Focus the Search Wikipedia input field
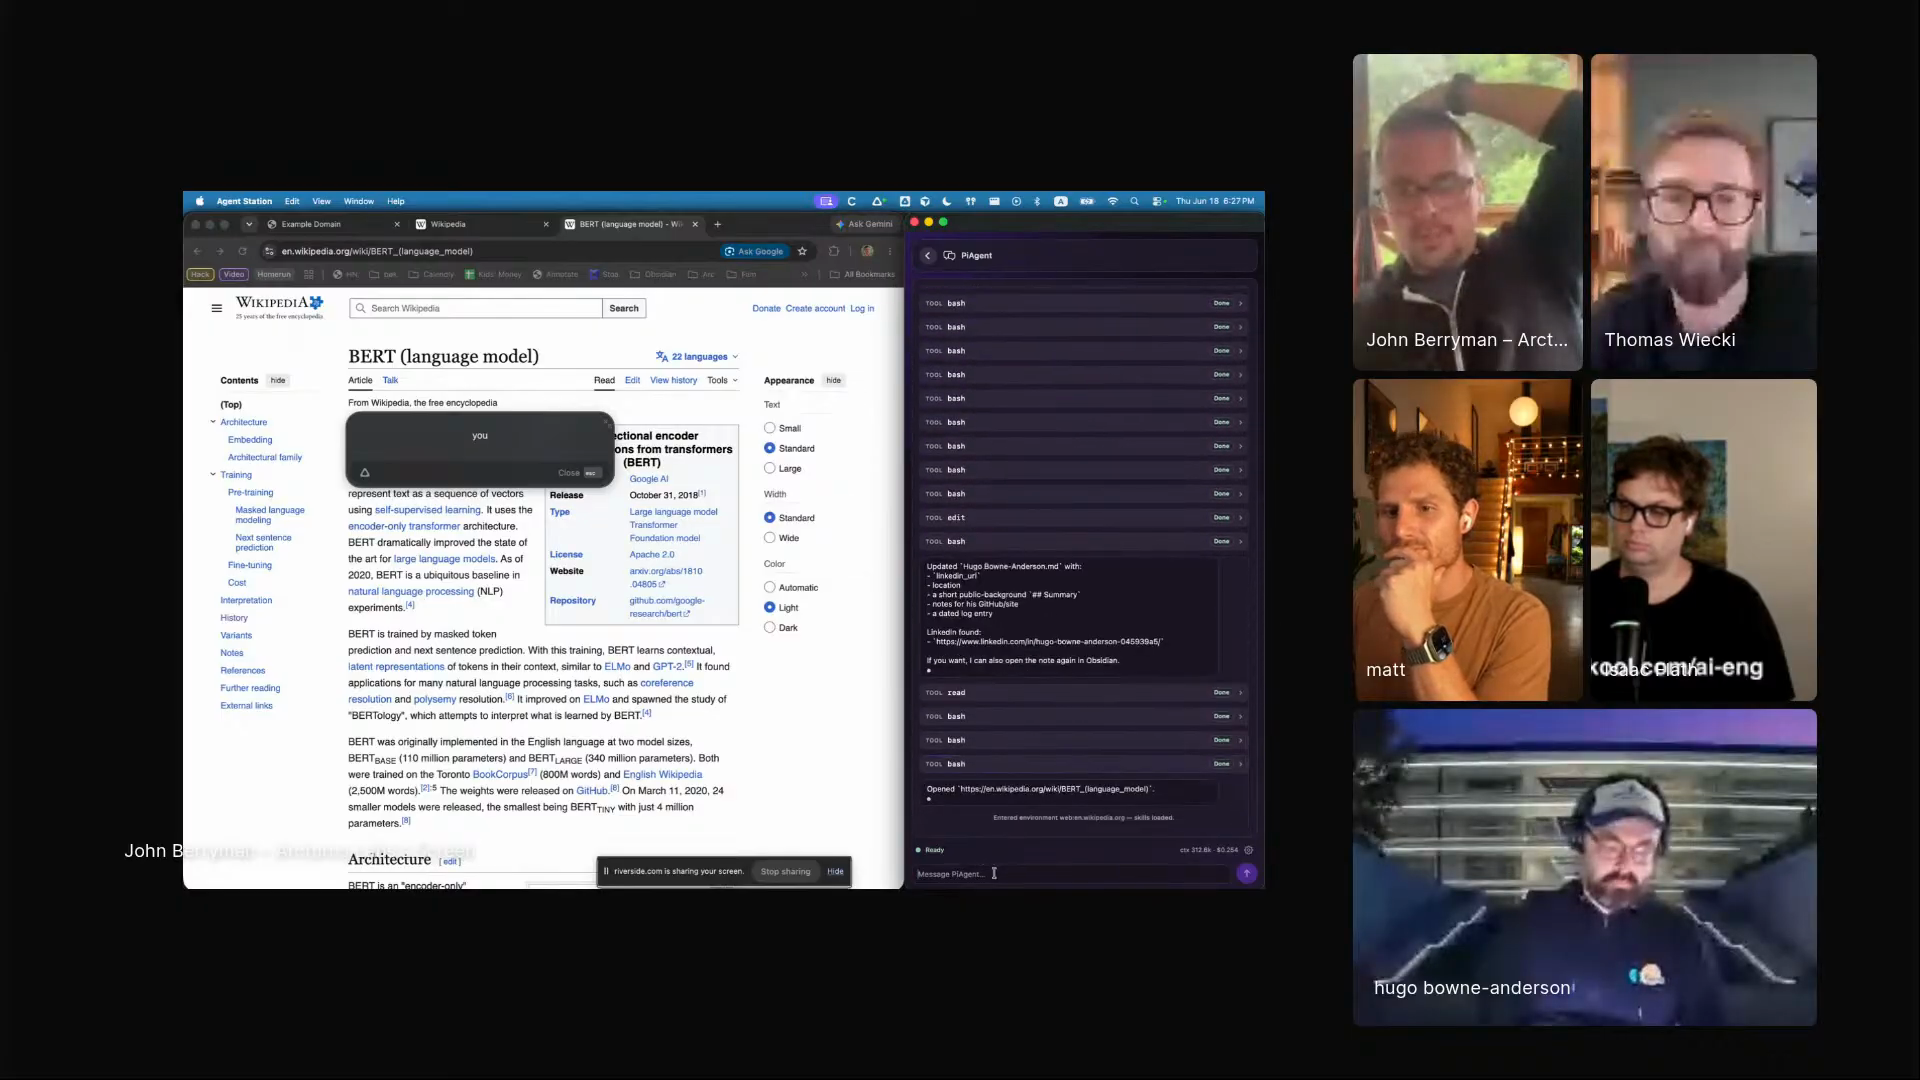The image size is (1920, 1080). [x=476, y=308]
